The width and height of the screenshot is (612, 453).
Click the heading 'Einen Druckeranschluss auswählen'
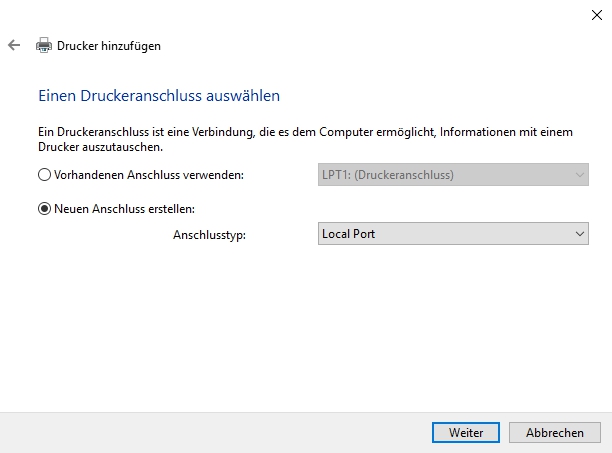[158, 96]
